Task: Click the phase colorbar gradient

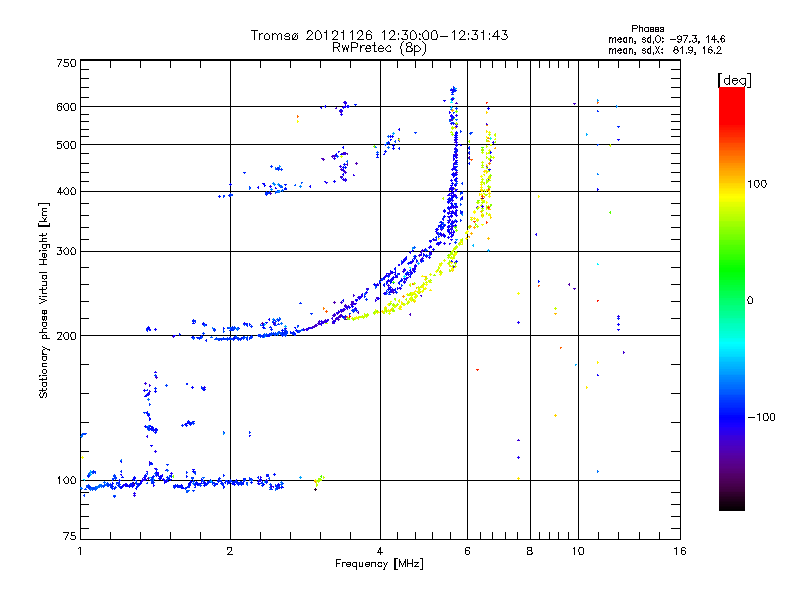Action: click(x=732, y=298)
